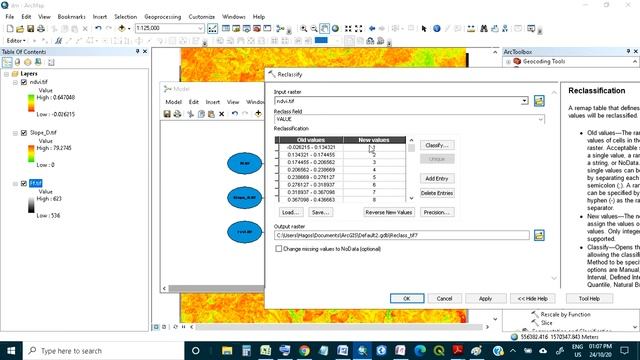
Task: Open Model window Insert menu
Action: tap(213, 102)
